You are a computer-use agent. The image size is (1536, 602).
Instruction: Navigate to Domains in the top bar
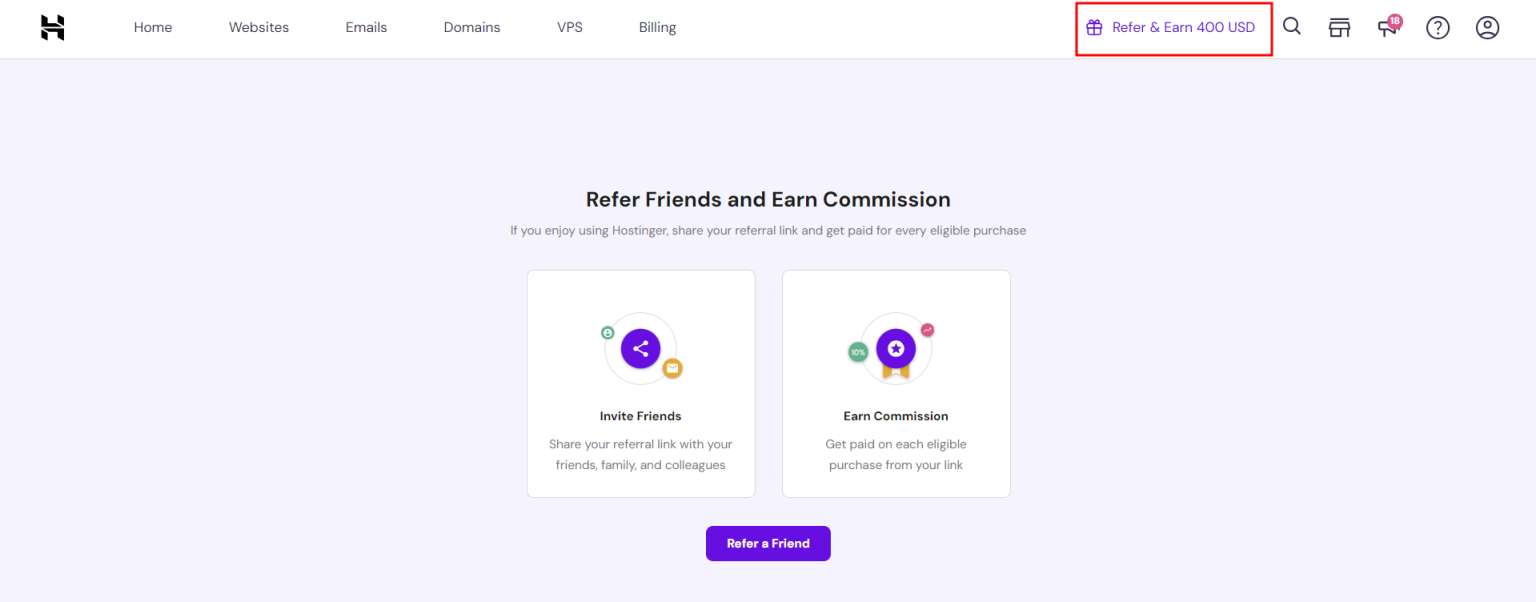[472, 28]
